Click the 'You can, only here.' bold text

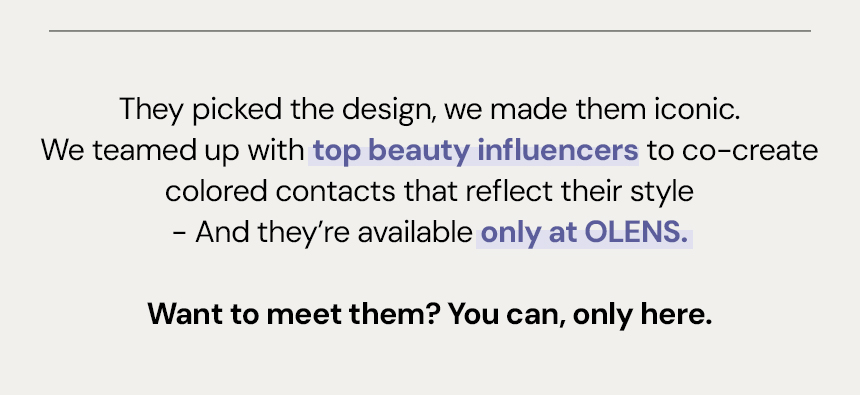(580, 315)
